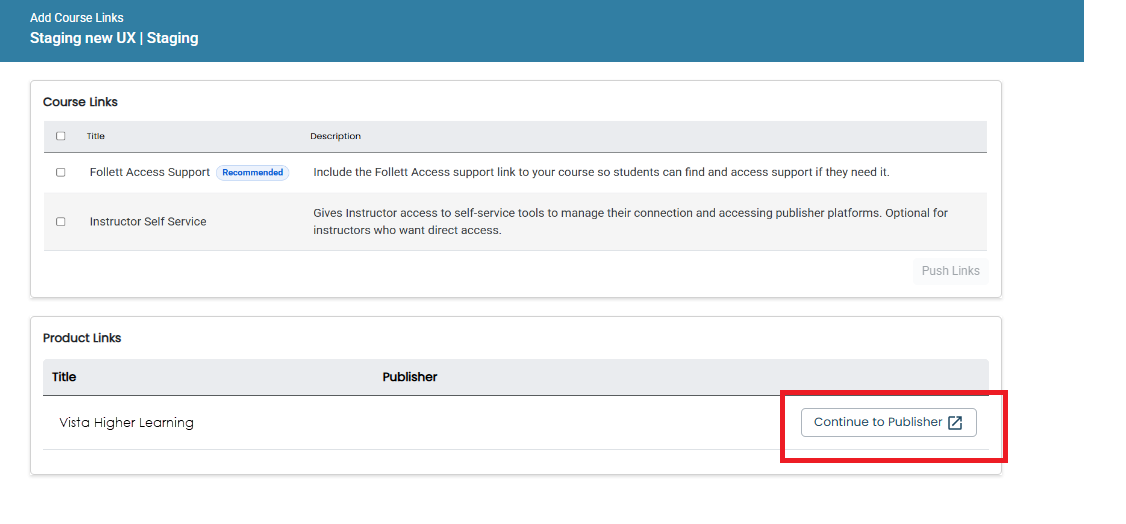Click the Description column header
Viewport: 1126px width, 524px height.
click(335, 136)
